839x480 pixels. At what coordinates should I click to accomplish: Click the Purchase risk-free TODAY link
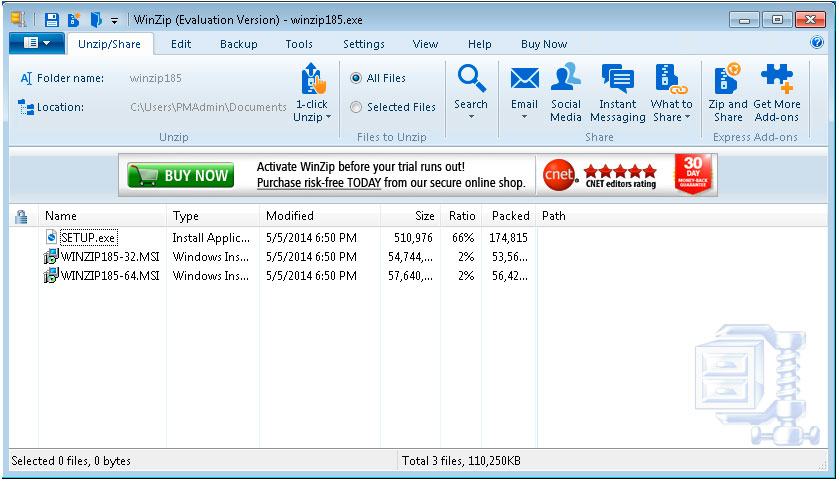pyautogui.click(x=319, y=183)
